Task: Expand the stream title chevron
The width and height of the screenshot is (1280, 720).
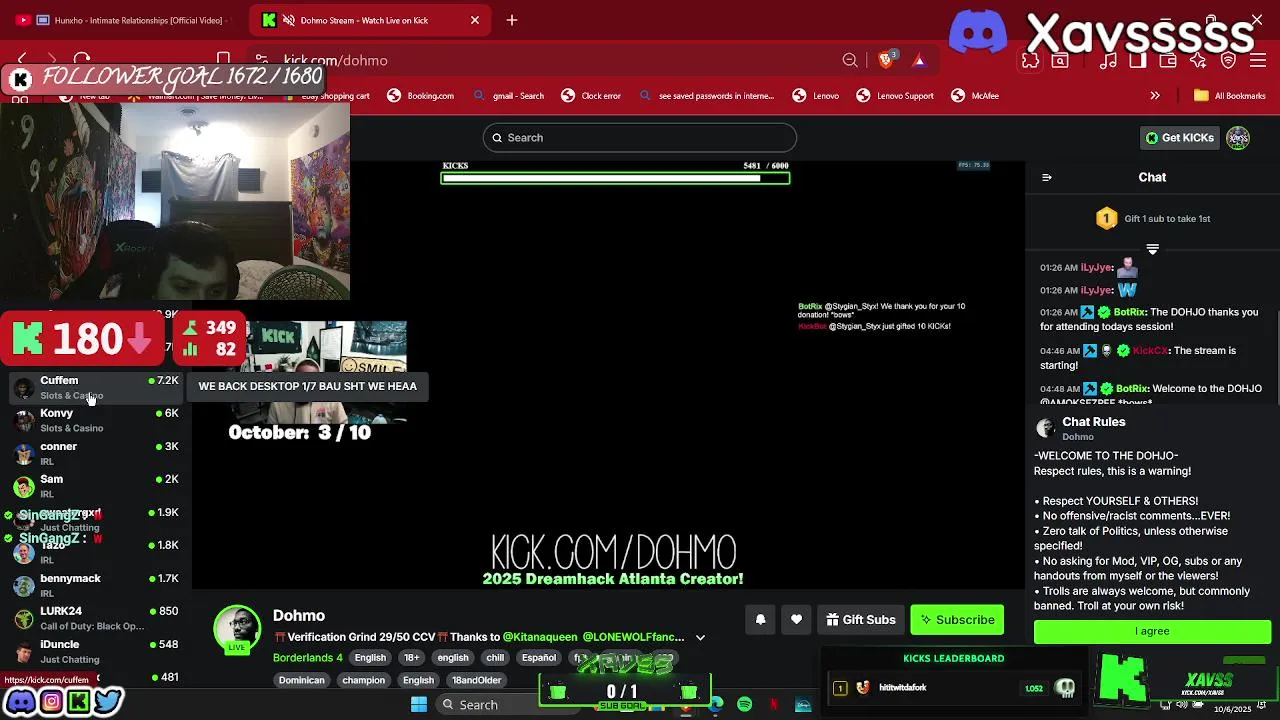Action: pyautogui.click(x=700, y=637)
